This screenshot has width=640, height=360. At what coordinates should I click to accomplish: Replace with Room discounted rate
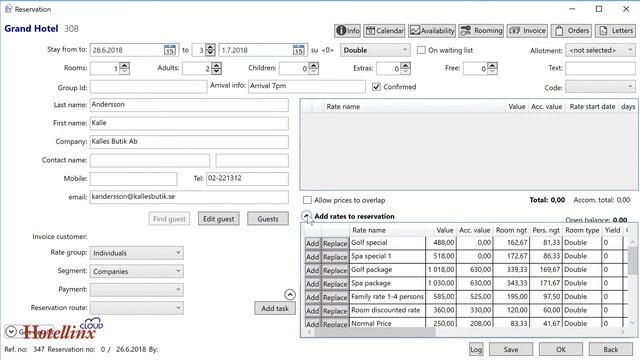(335, 311)
